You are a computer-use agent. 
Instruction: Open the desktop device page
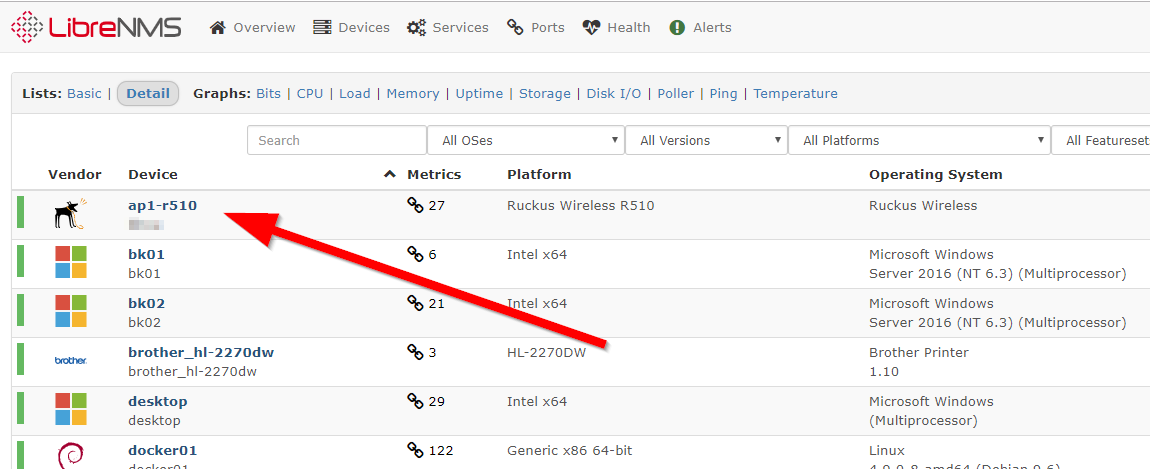[158, 401]
